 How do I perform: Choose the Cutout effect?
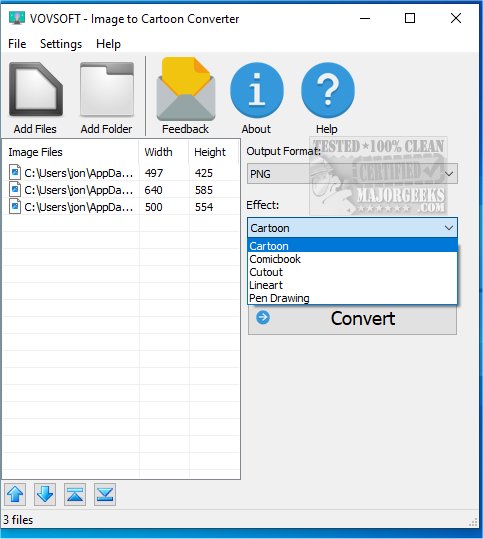[x=352, y=272]
